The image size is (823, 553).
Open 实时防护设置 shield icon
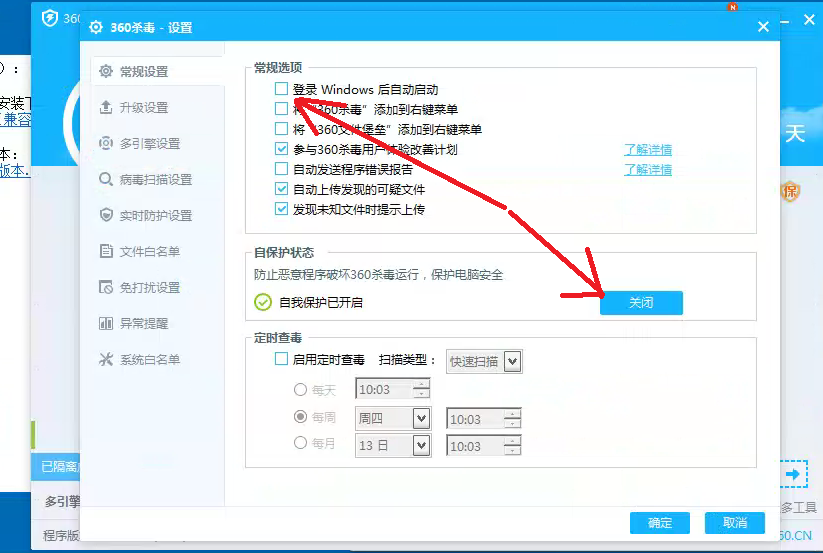106,215
